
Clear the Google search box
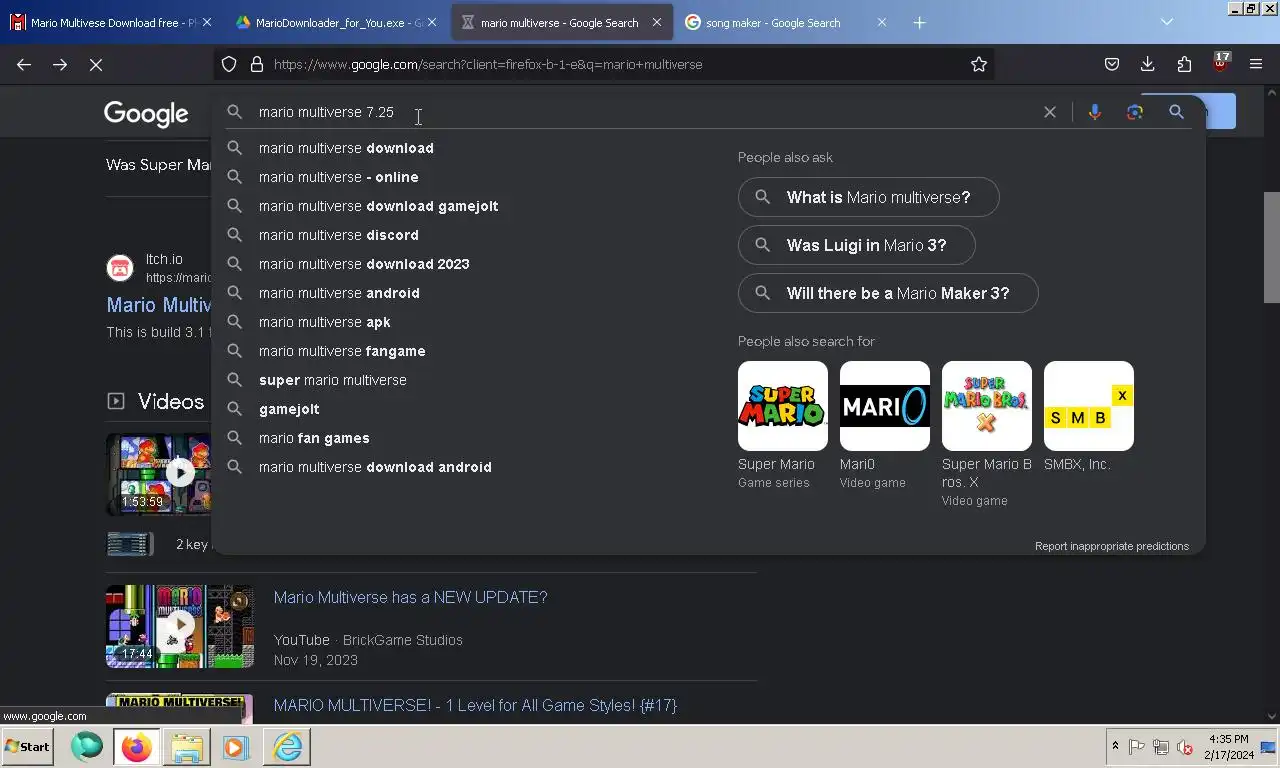(1050, 112)
